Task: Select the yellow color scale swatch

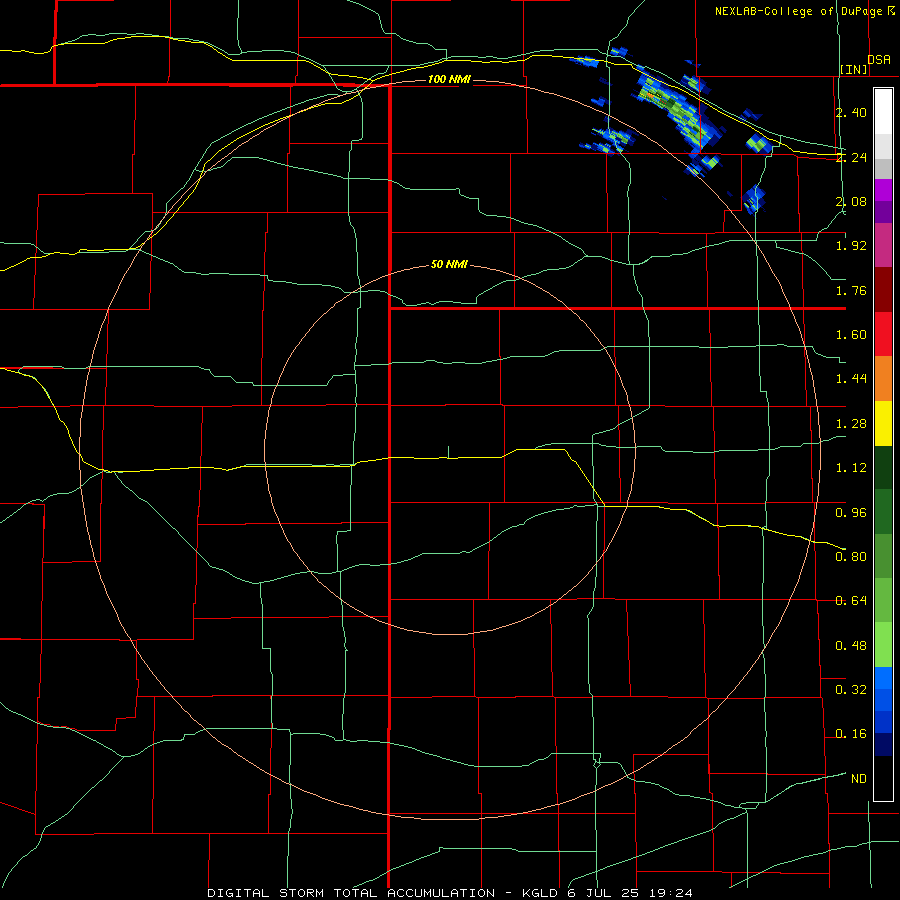Action: 883,423
